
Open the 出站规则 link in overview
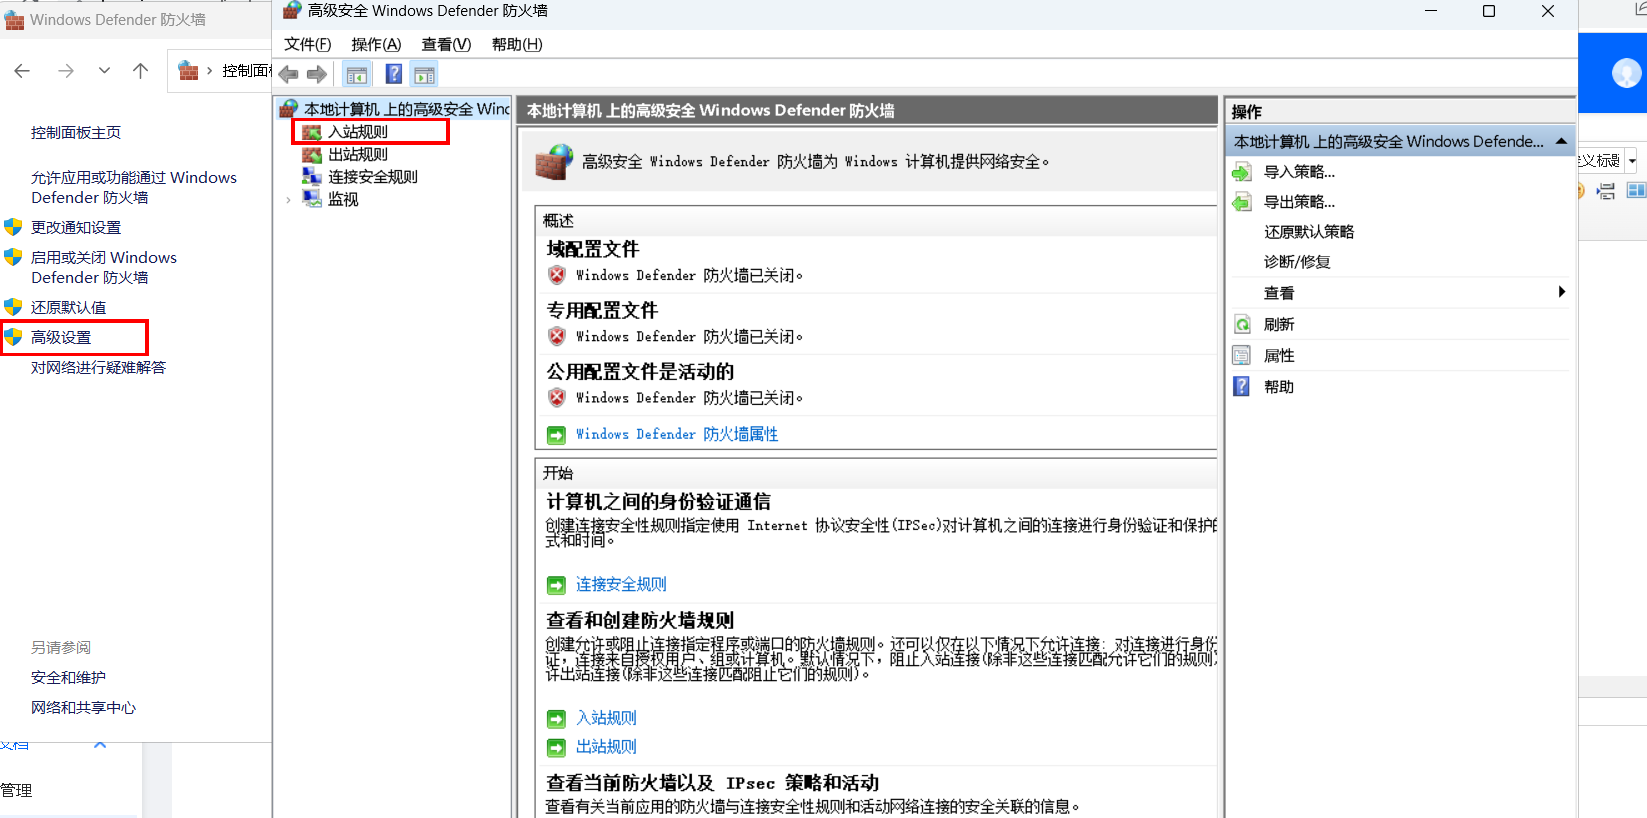606,747
